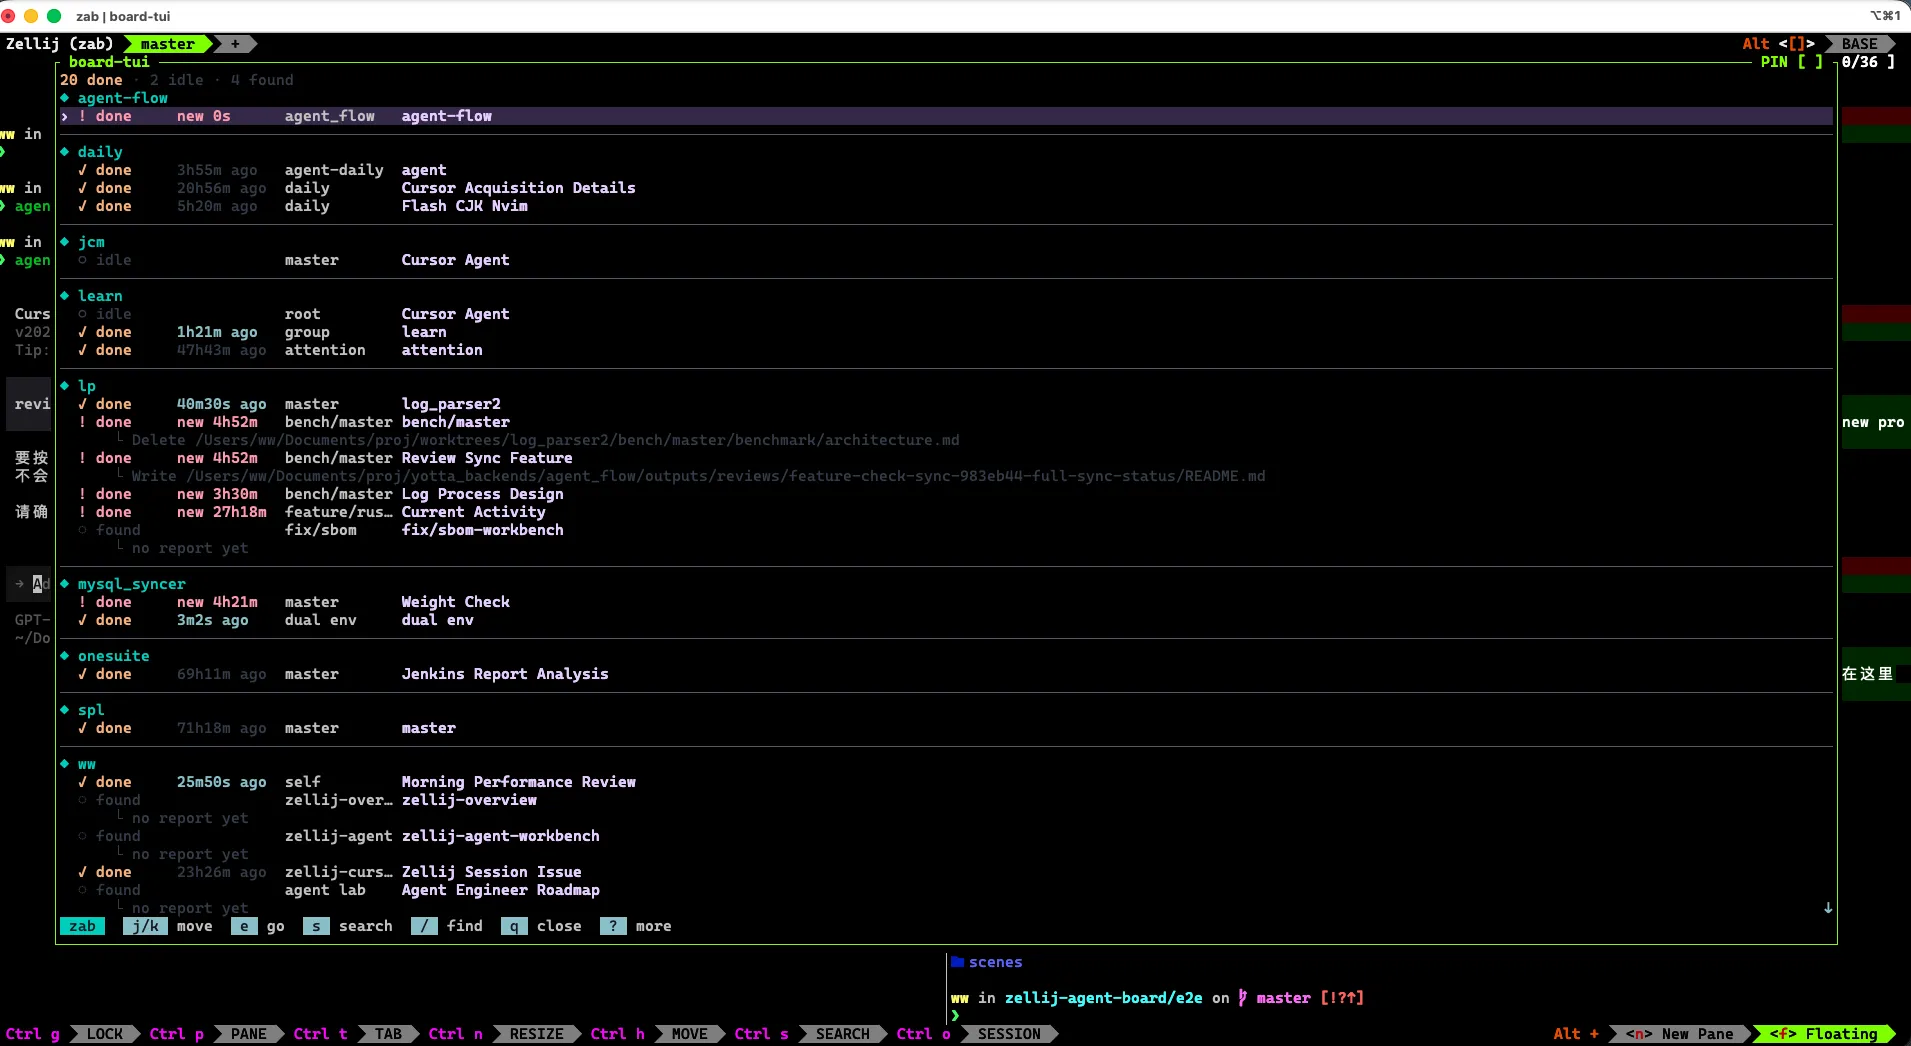Select the Flash CJK Nvim row
This screenshot has height=1046, width=1911.
click(946, 206)
